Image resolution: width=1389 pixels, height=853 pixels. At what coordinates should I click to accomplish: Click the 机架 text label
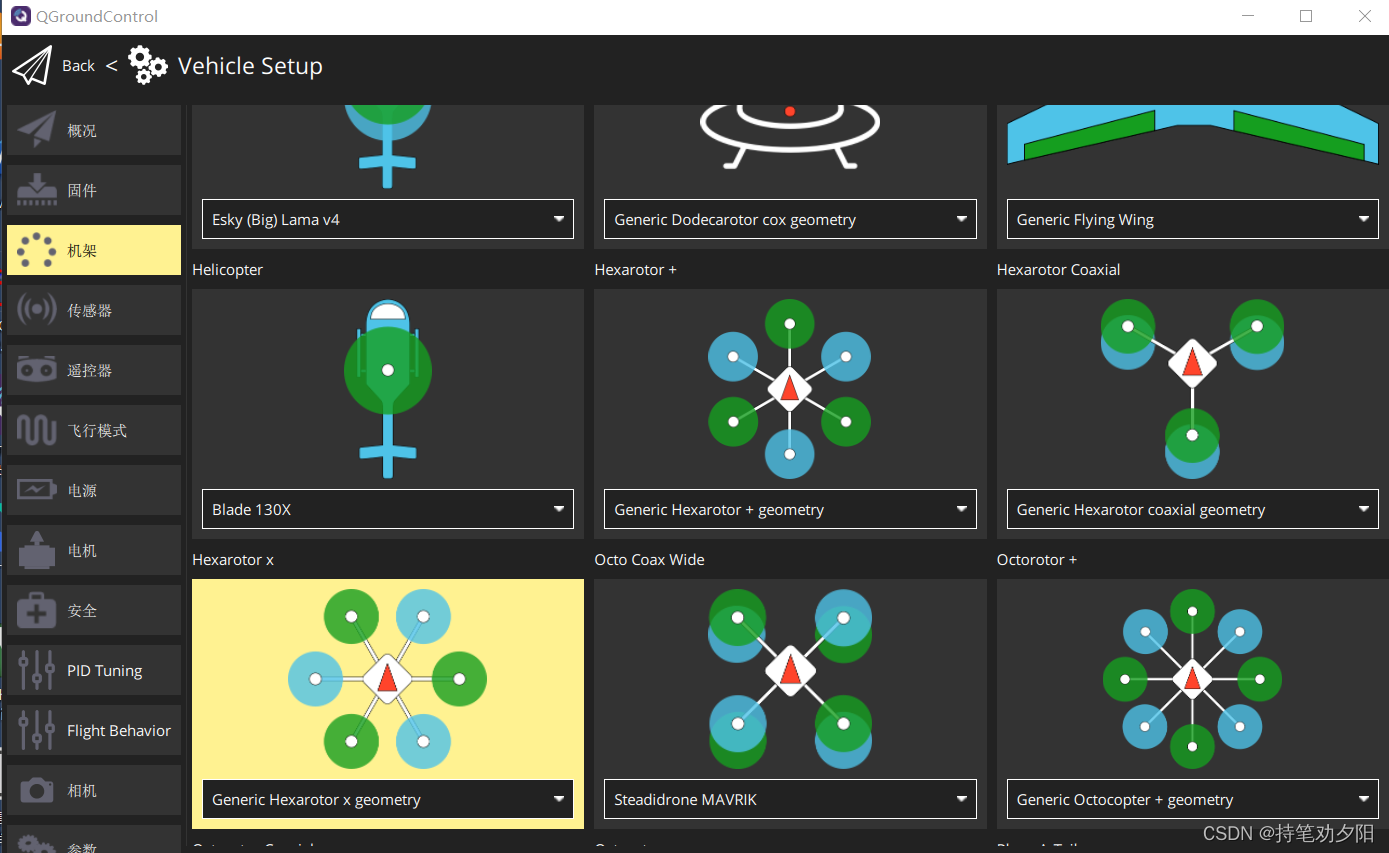82,251
